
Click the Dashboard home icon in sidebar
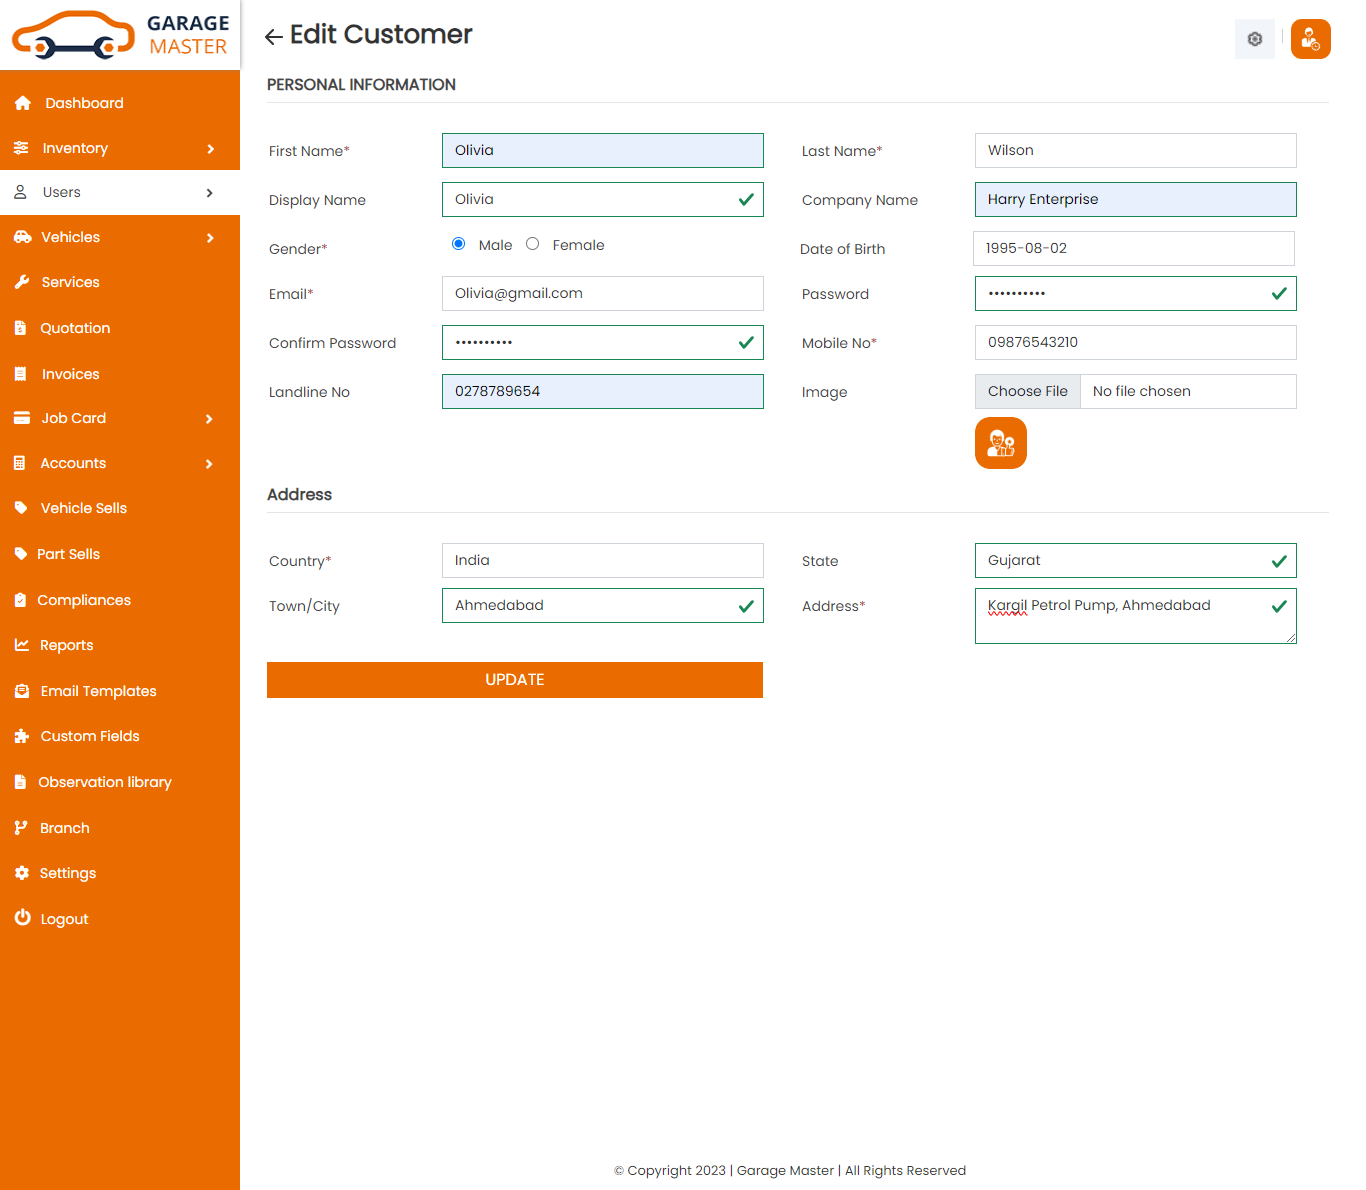pyautogui.click(x=22, y=103)
